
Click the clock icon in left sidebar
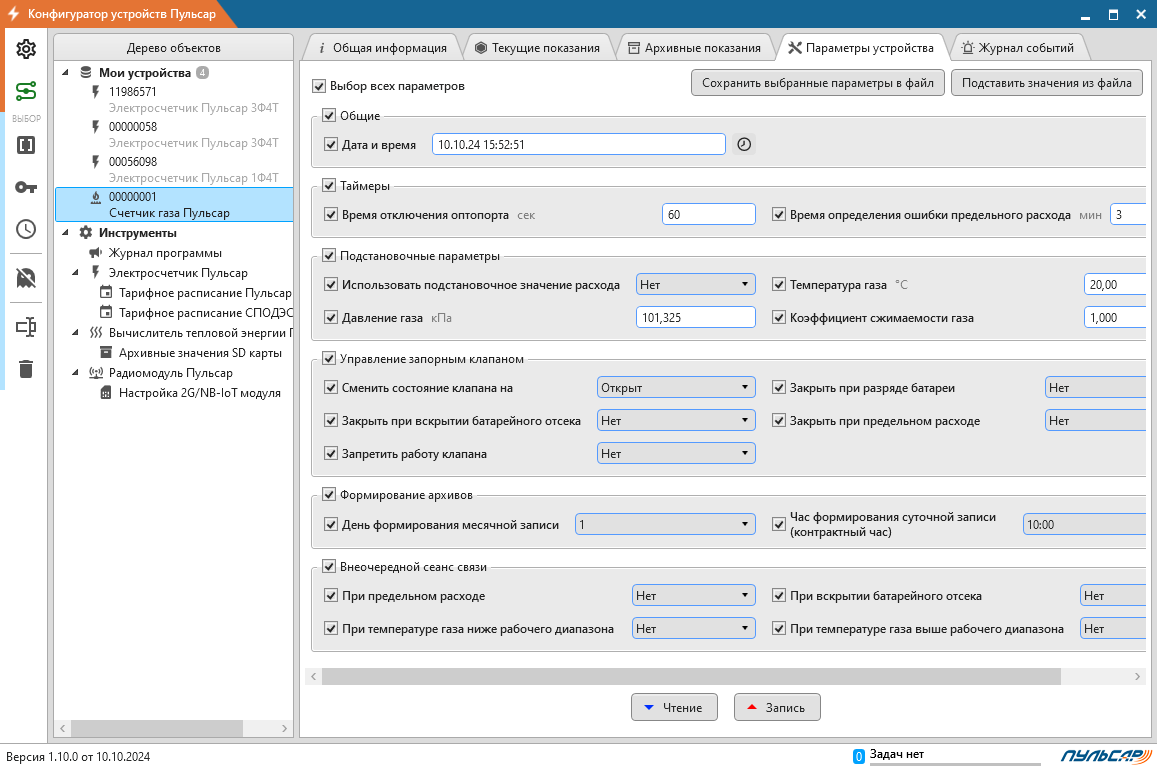26,229
